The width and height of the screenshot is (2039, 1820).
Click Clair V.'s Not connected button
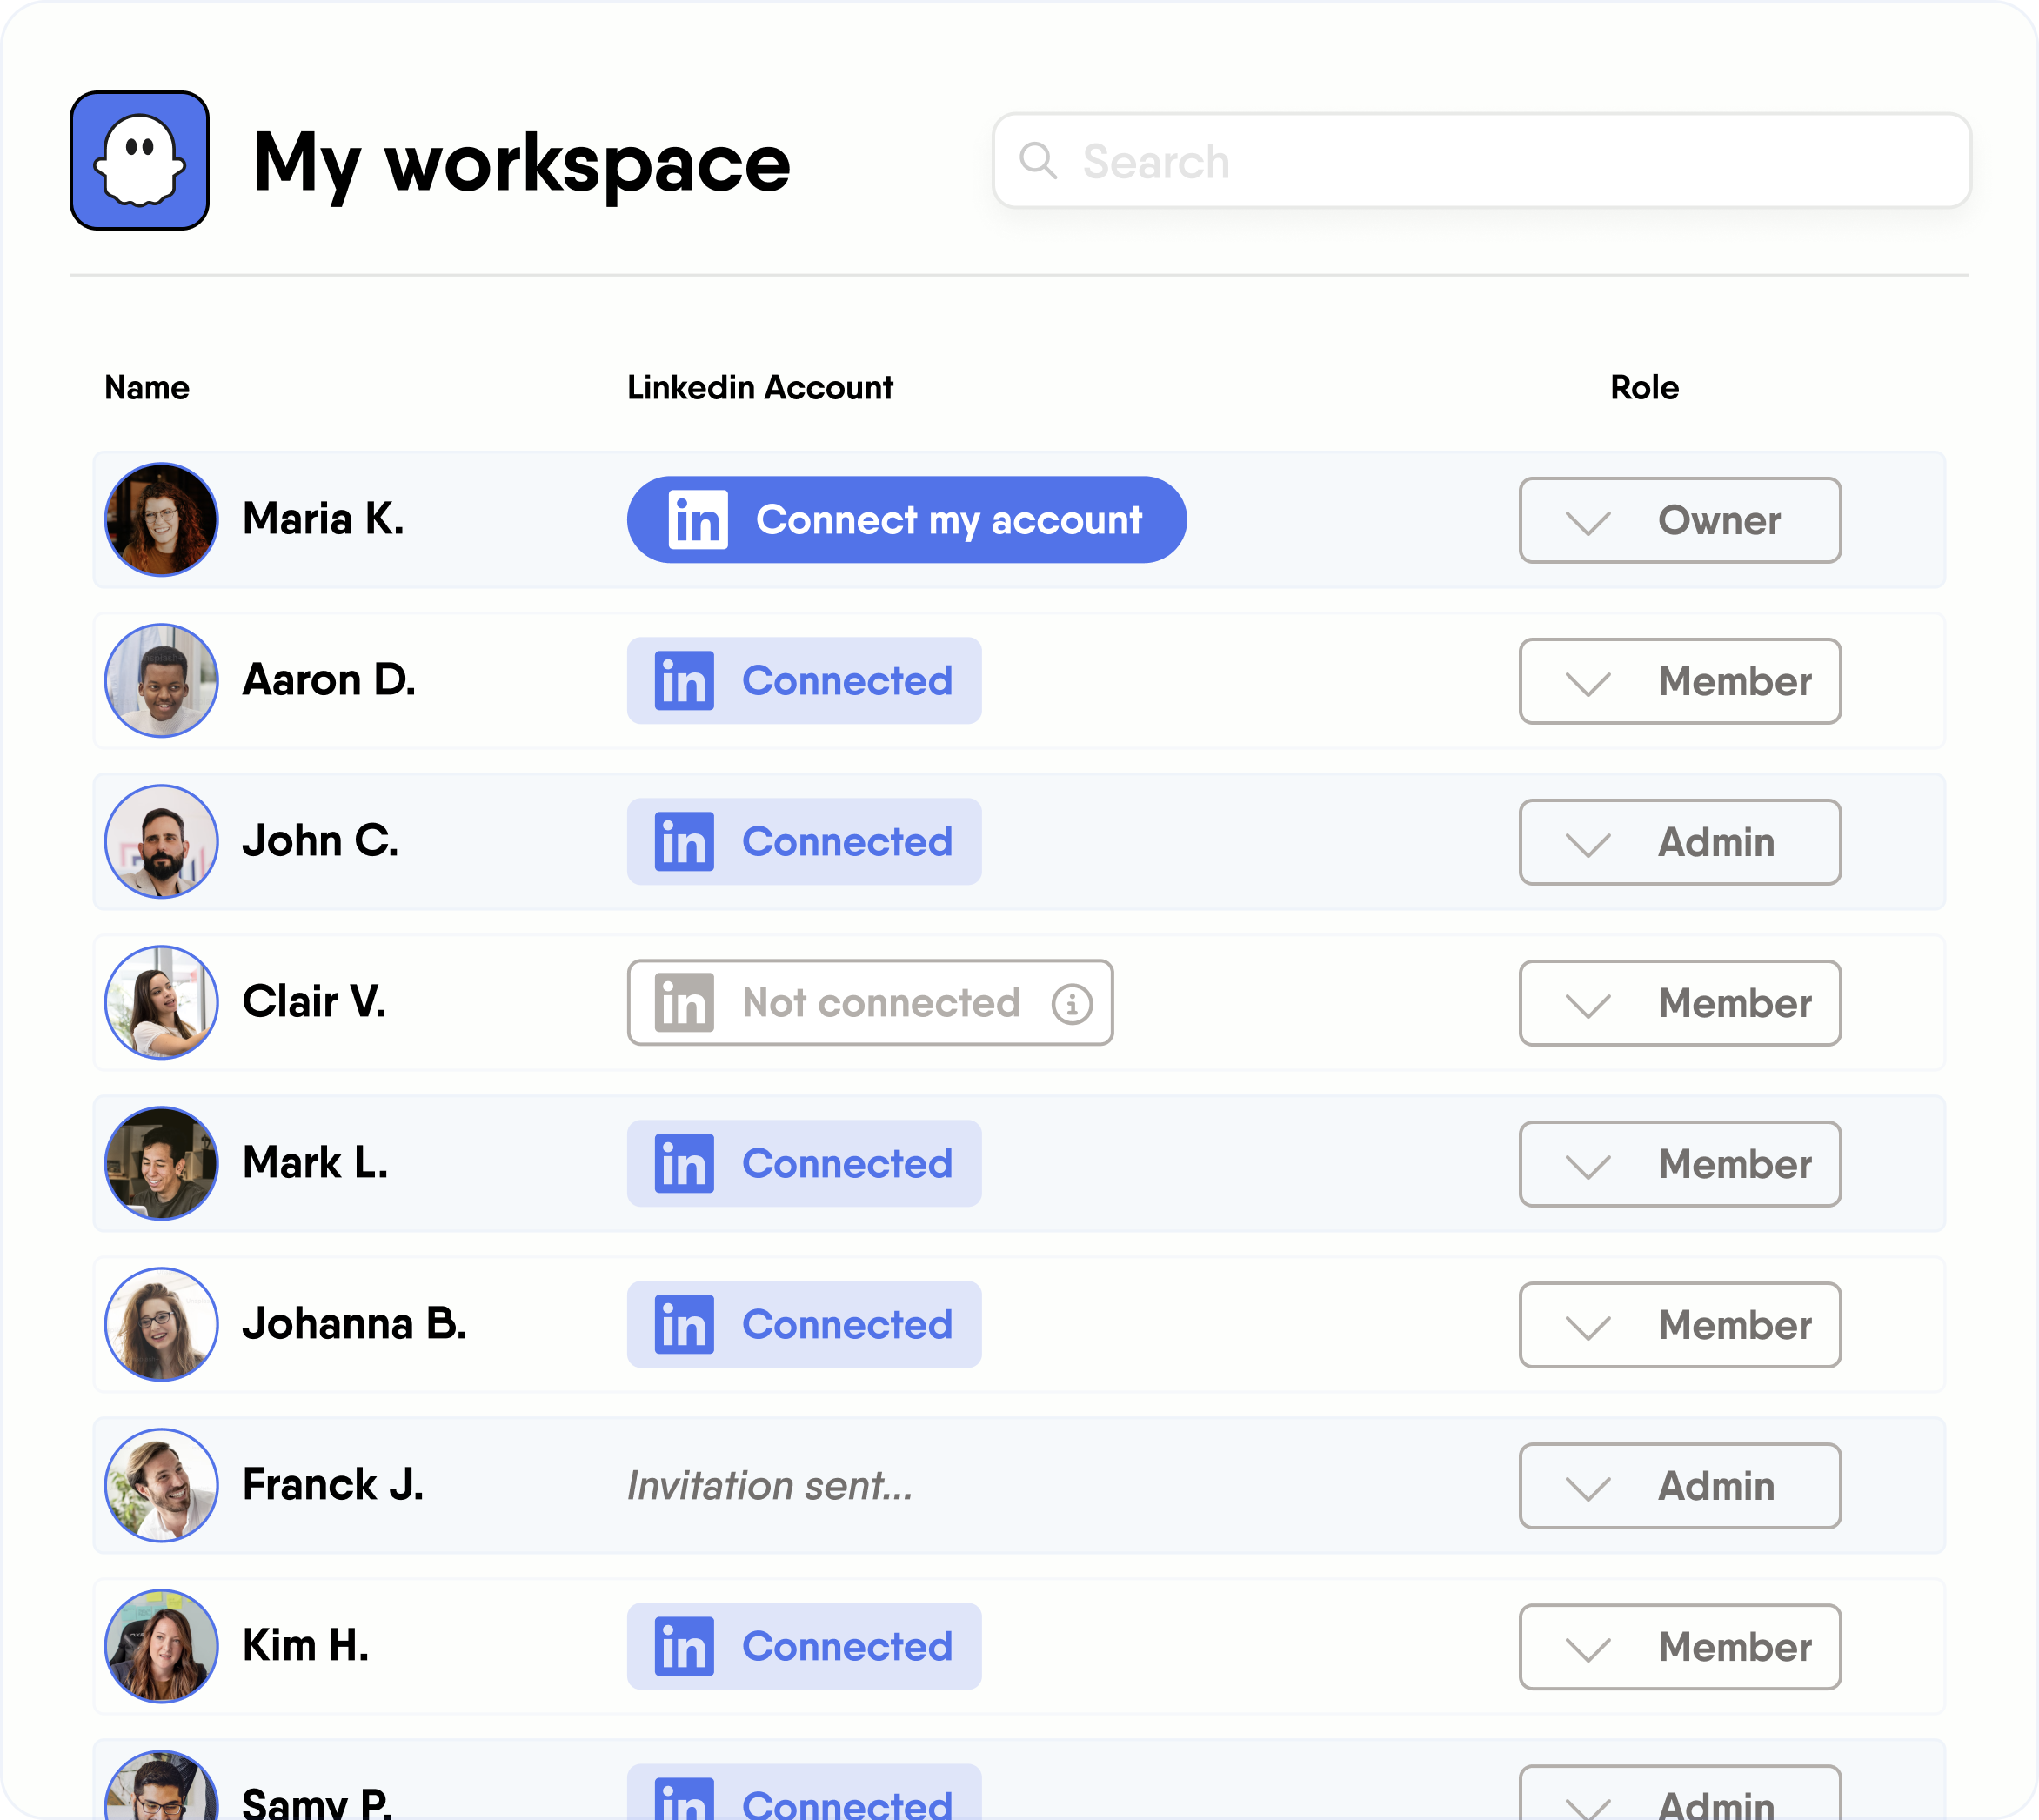[x=868, y=1003]
